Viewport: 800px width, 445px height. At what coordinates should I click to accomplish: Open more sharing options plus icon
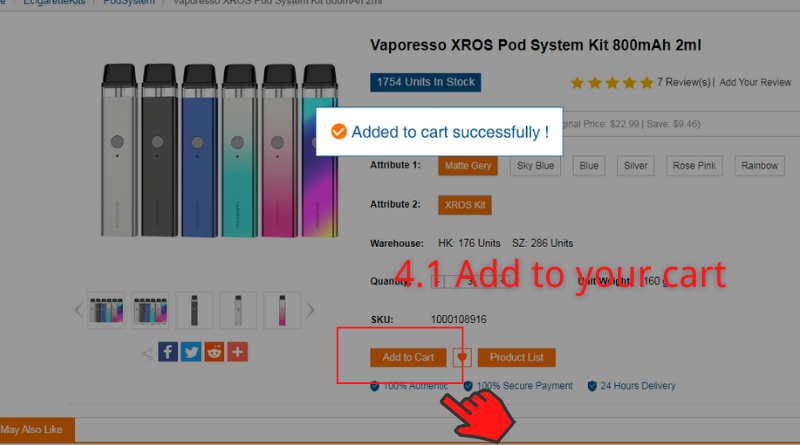[238, 352]
